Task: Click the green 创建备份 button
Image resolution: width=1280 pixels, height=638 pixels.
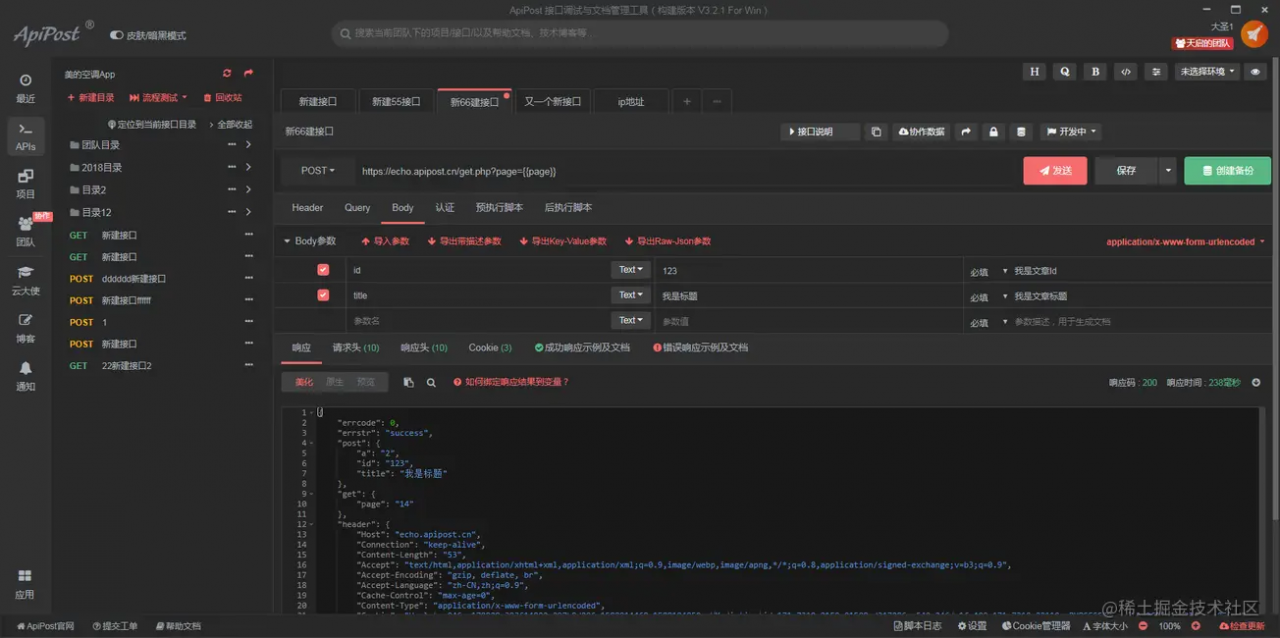Action: [1227, 171]
